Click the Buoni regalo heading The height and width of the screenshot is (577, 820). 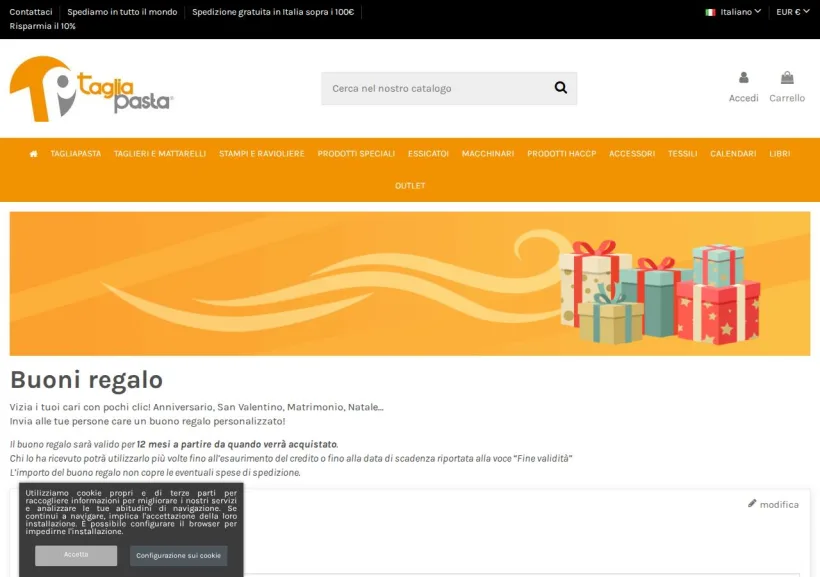click(86, 380)
